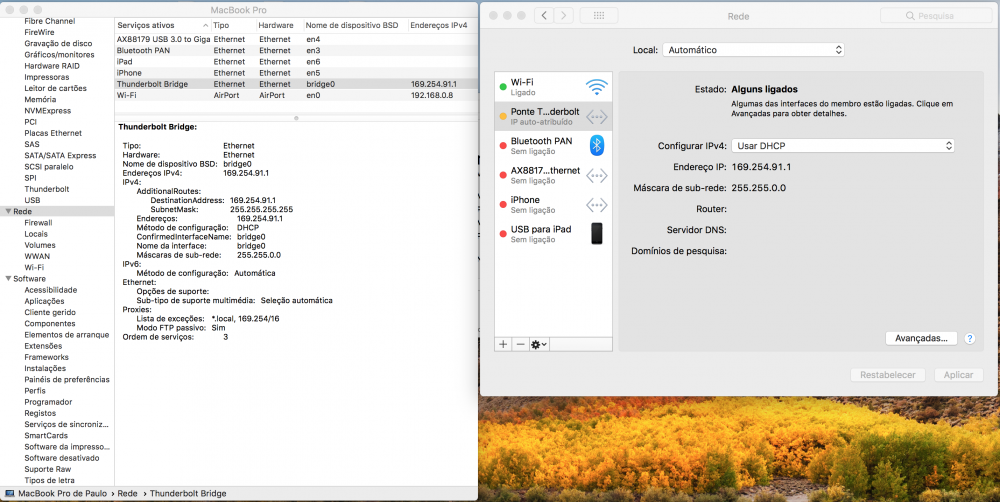This screenshot has width=1000, height=502.
Task: Select USB in the hardware sidebar
Action: coord(33,200)
